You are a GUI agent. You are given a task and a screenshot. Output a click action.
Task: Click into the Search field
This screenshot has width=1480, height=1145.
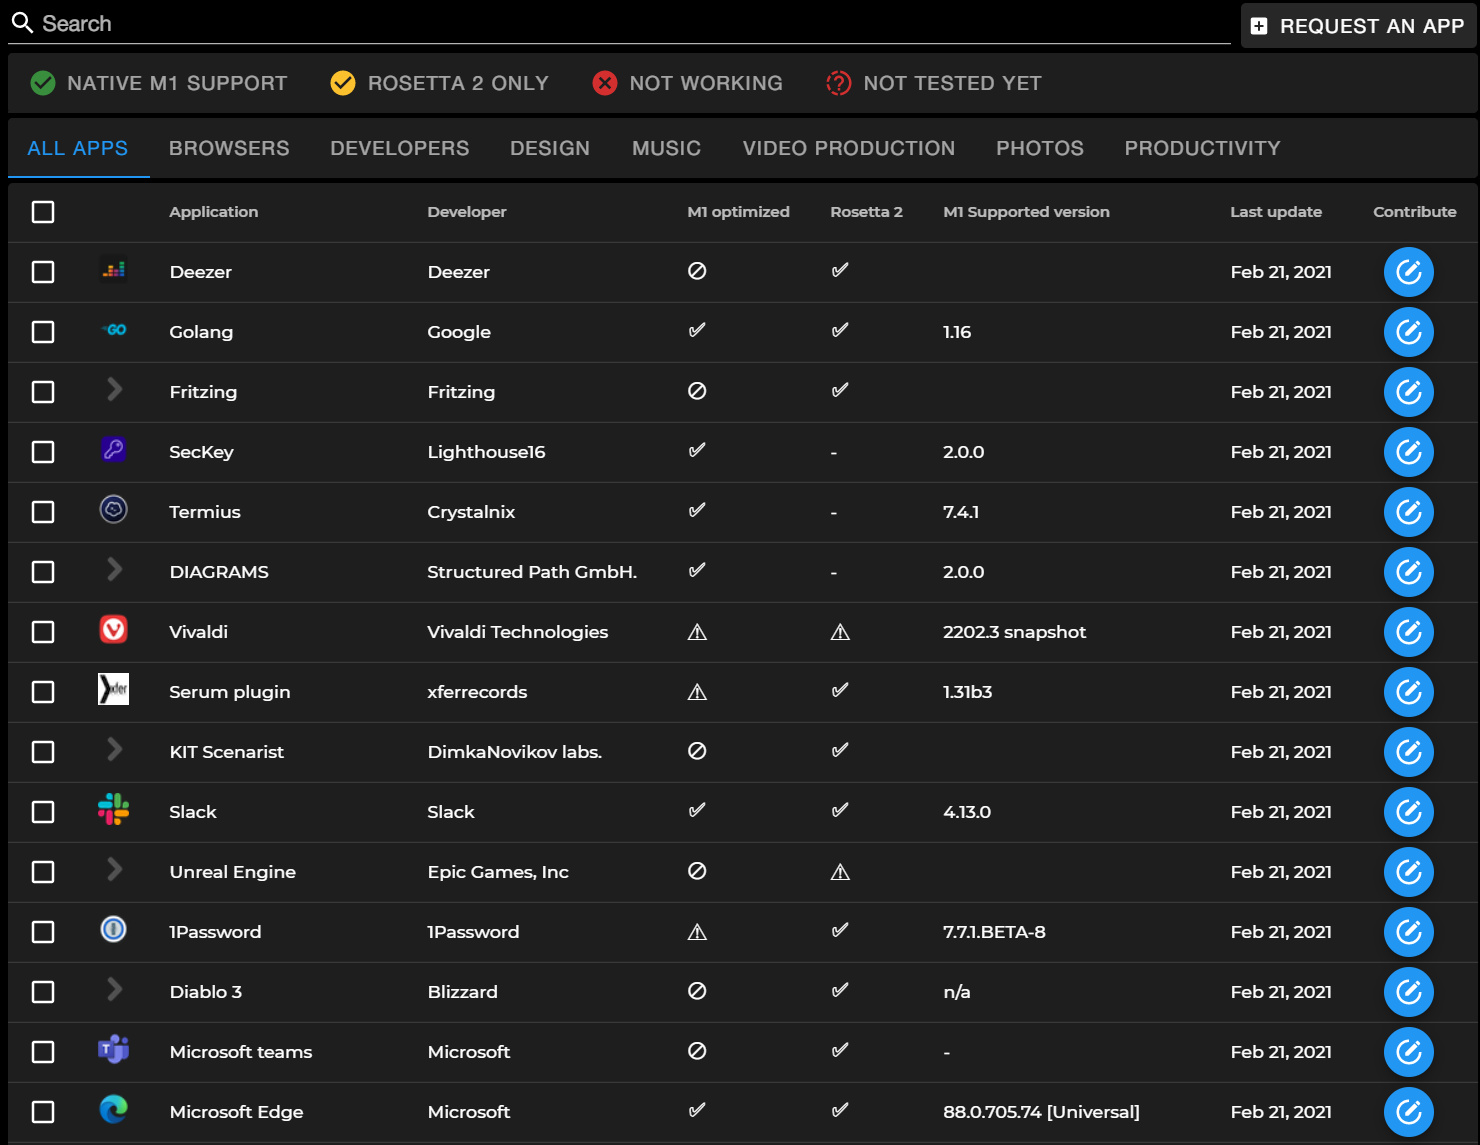(x=620, y=24)
